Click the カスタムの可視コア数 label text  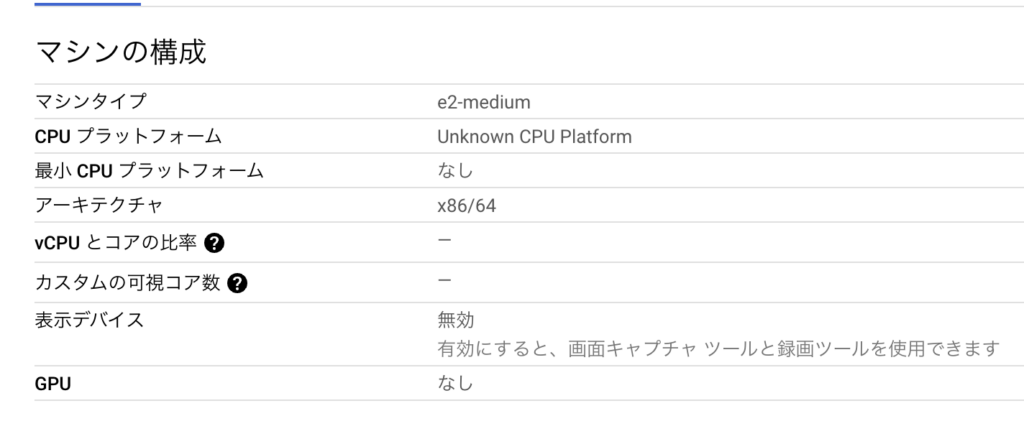pyautogui.click(x=127, y=283)
